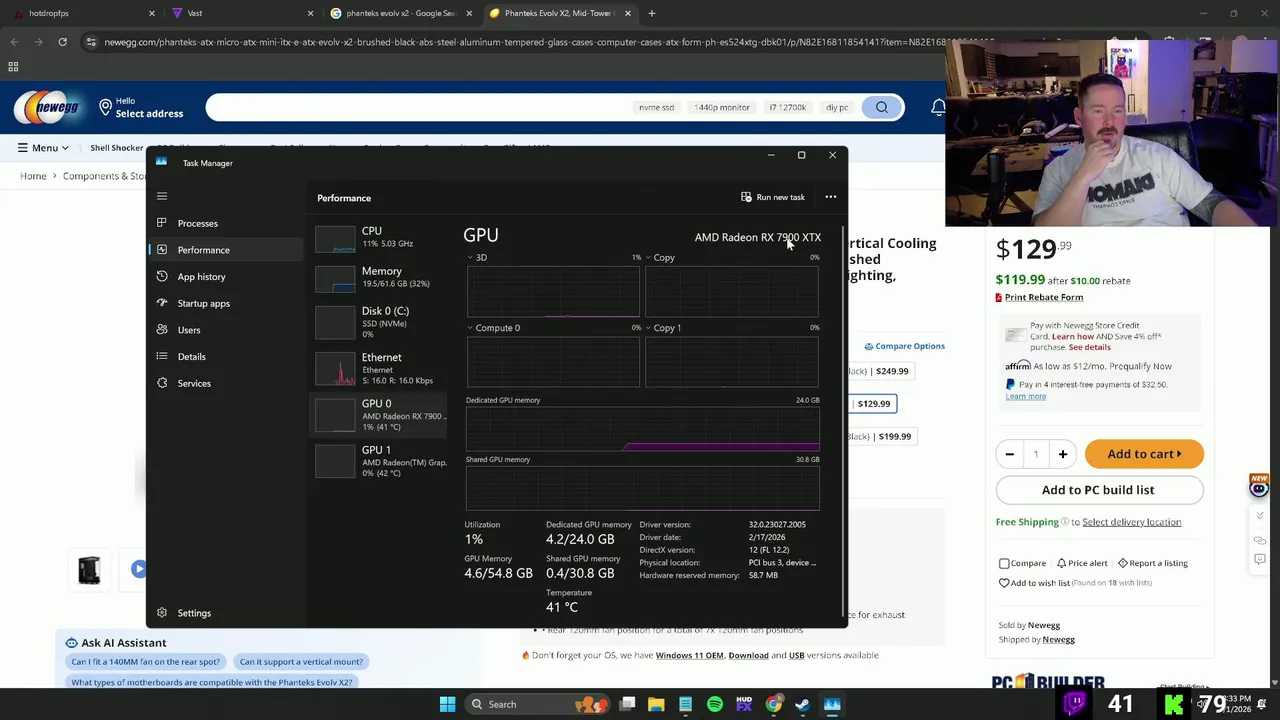Click the Newegg logo
Screen dimensions: 1280x720
click(47, 107)
